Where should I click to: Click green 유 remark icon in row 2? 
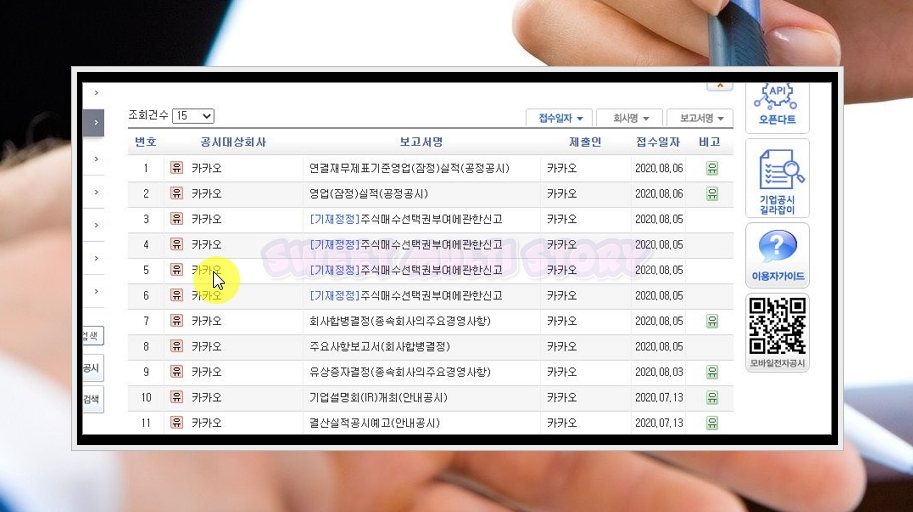coord(712,193)
